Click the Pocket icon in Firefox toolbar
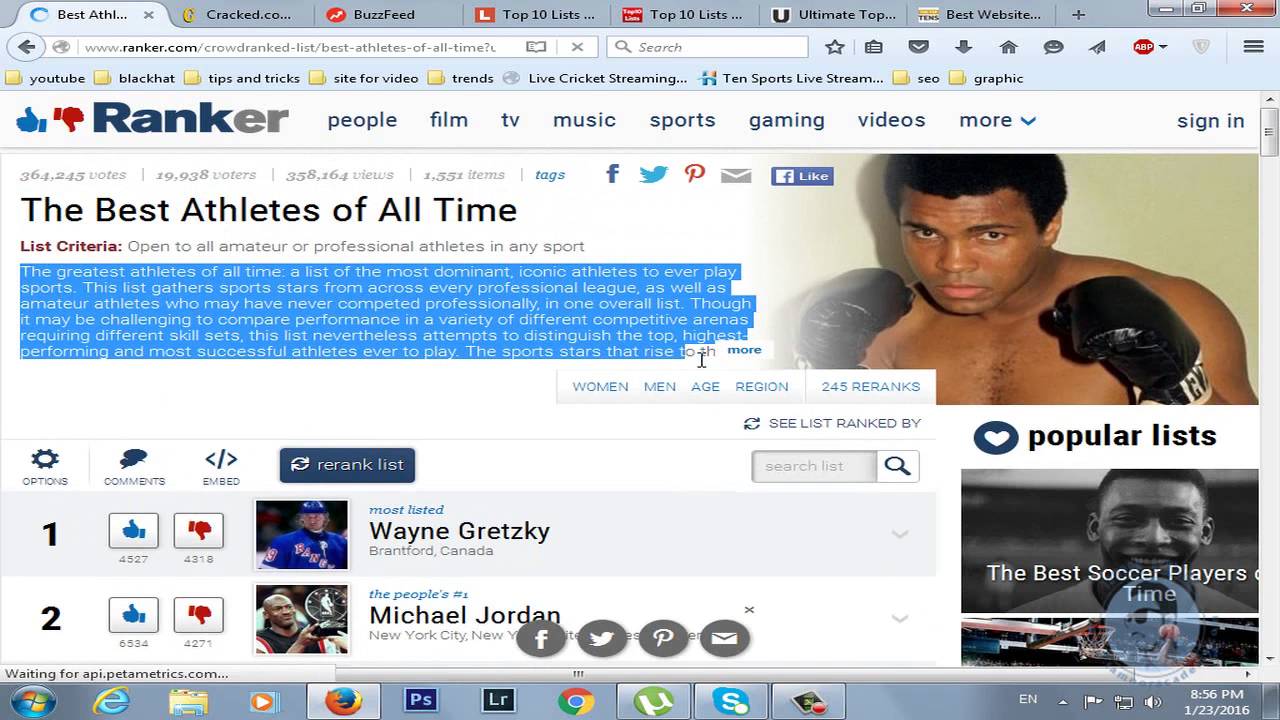Screen dimensions: 1280x720 pyautogui.click(x=918, y=47)
